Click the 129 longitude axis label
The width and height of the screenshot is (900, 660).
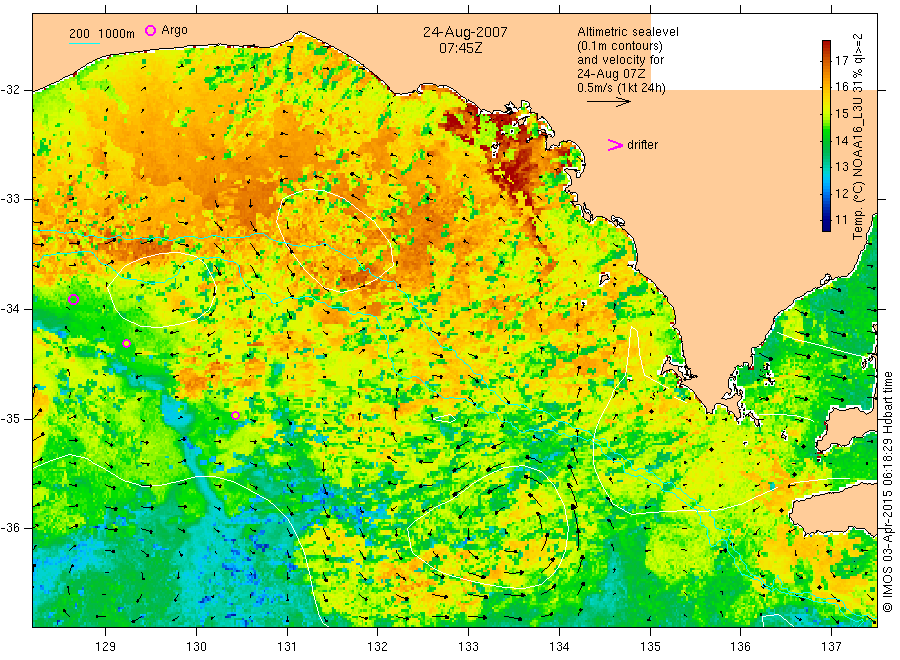click(x=106, y=647)
